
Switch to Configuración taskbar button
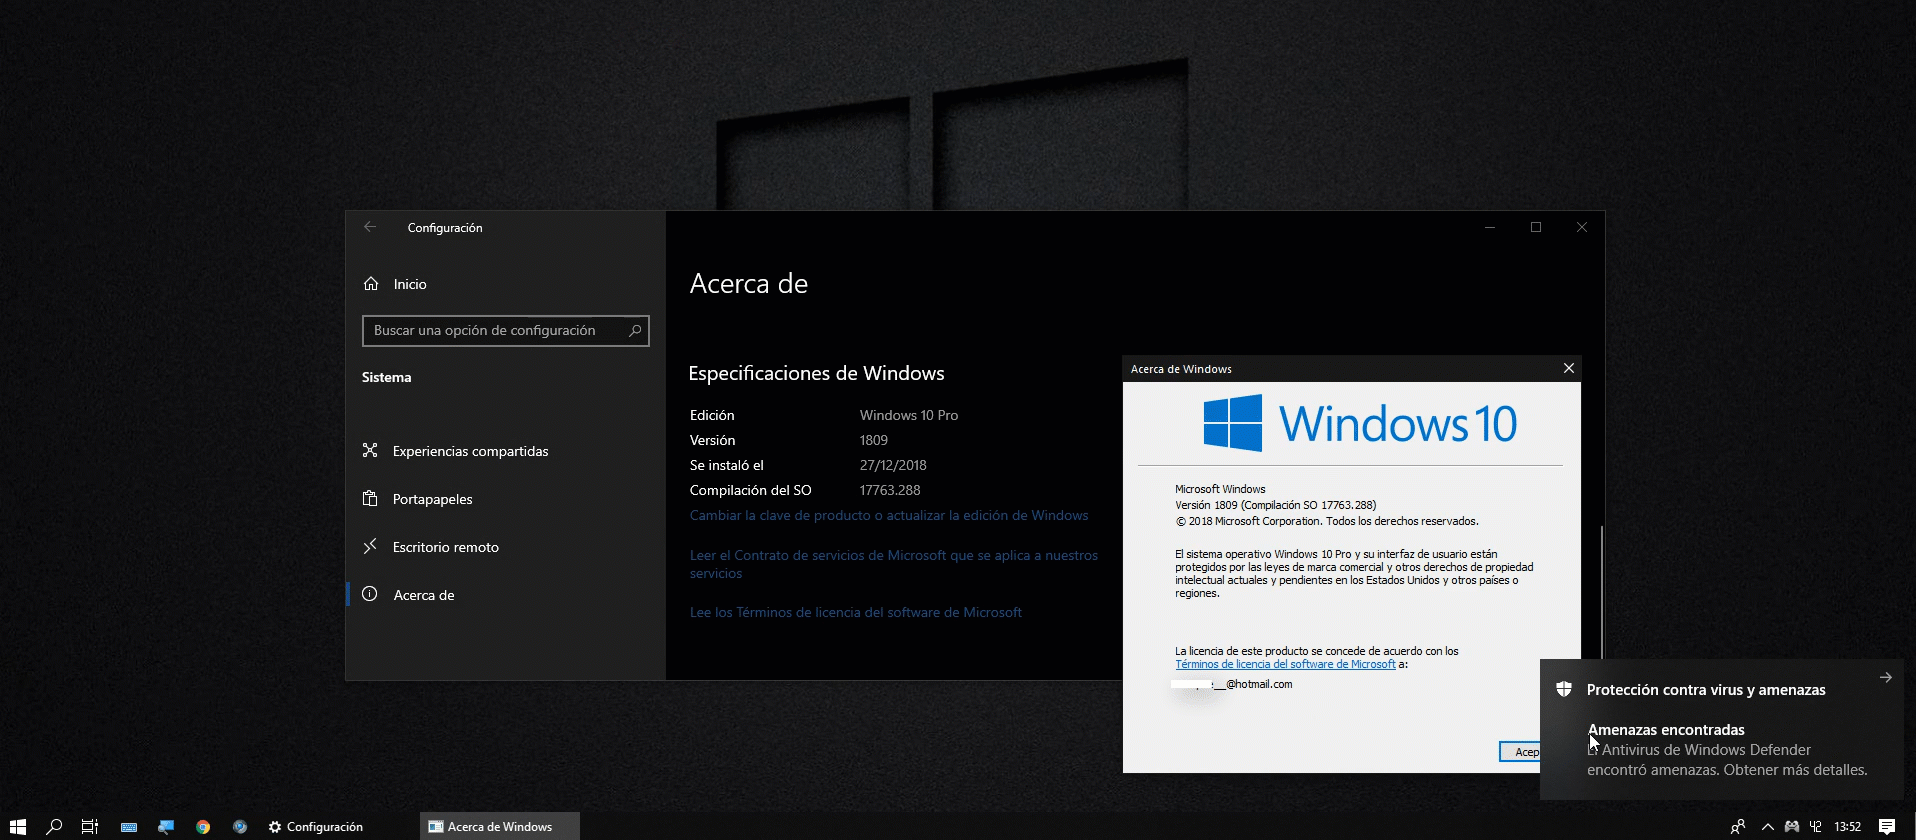pos(316,827)
